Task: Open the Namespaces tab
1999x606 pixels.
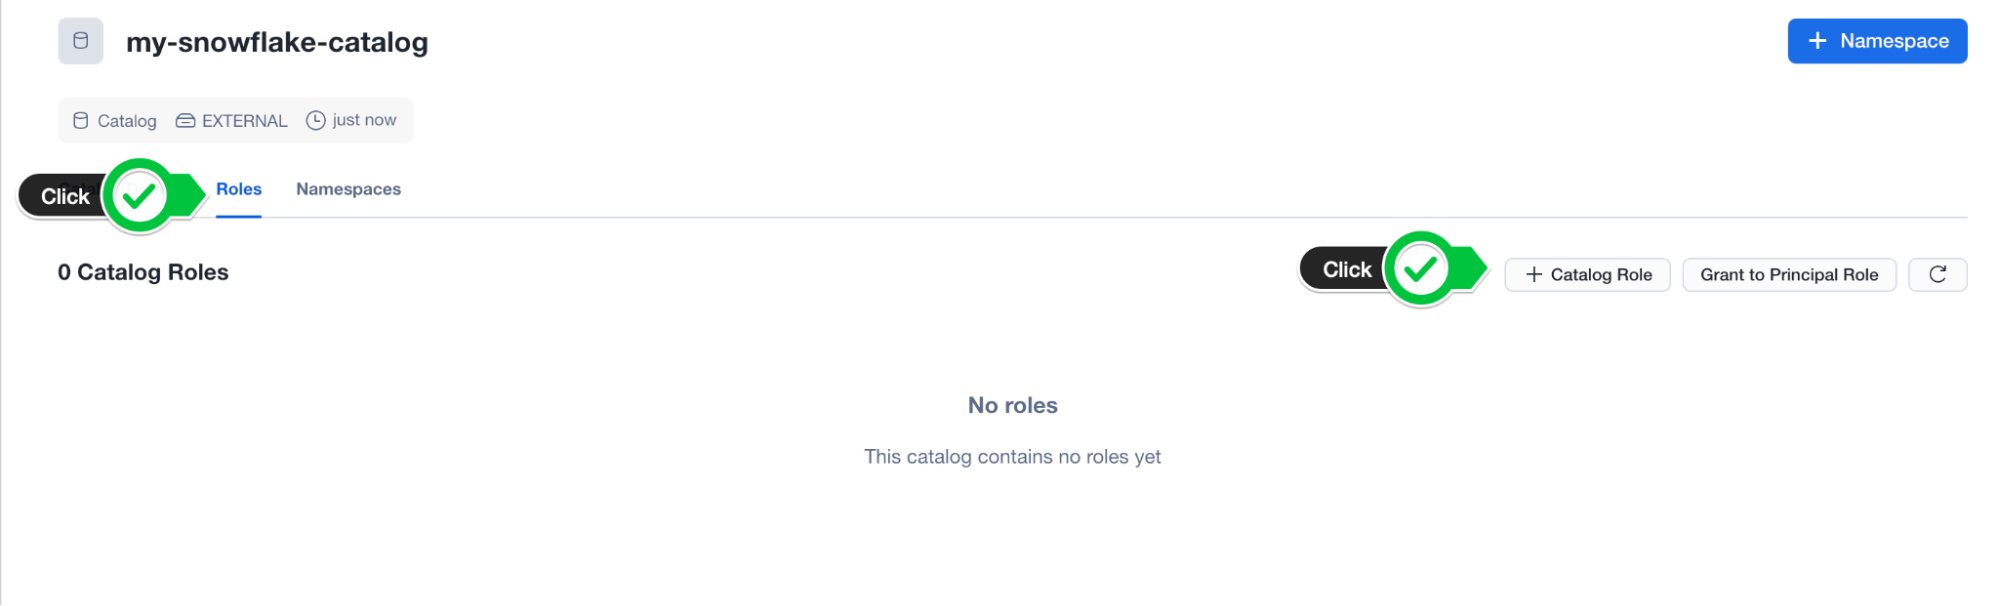Action: (x=348, y=189)
